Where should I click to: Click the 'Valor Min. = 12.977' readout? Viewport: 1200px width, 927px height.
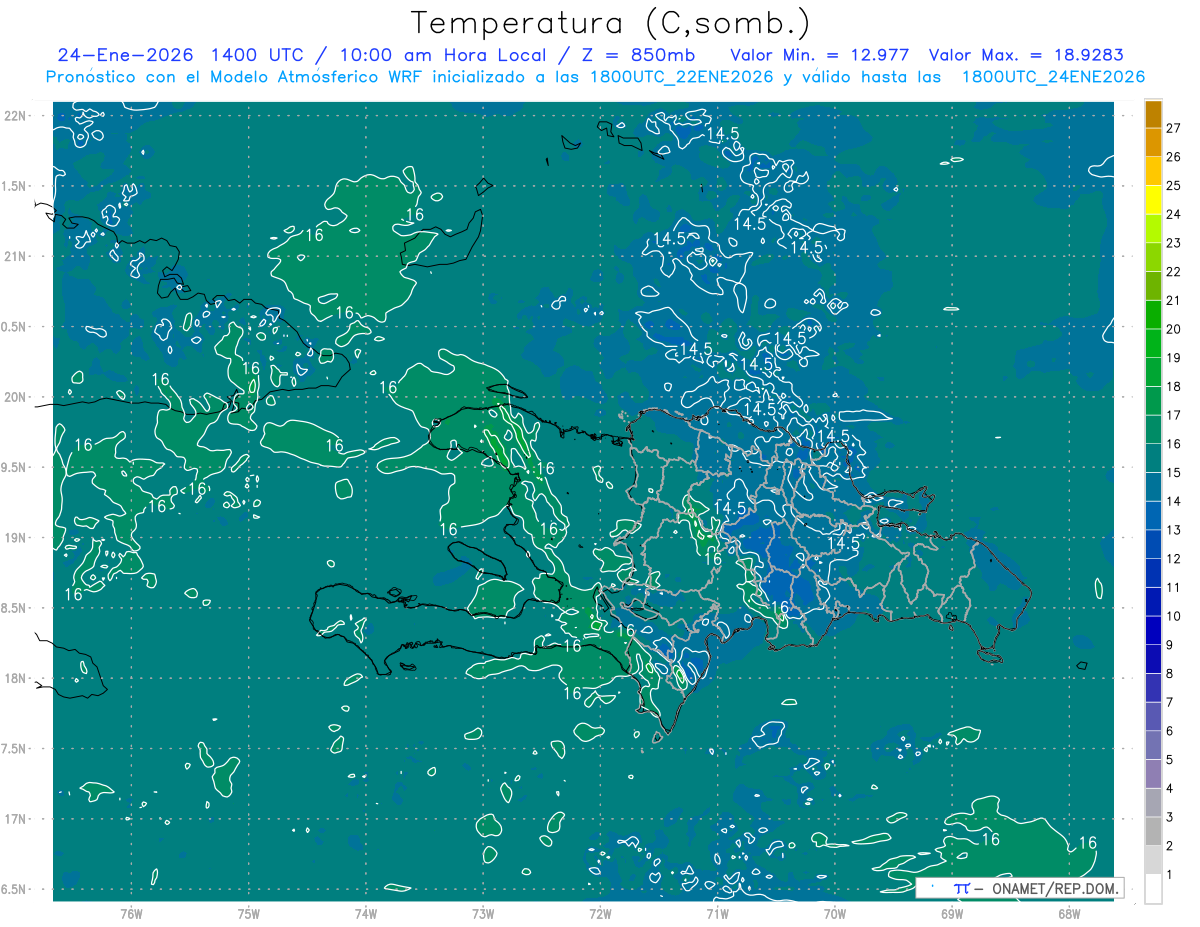tap(822, 55)
